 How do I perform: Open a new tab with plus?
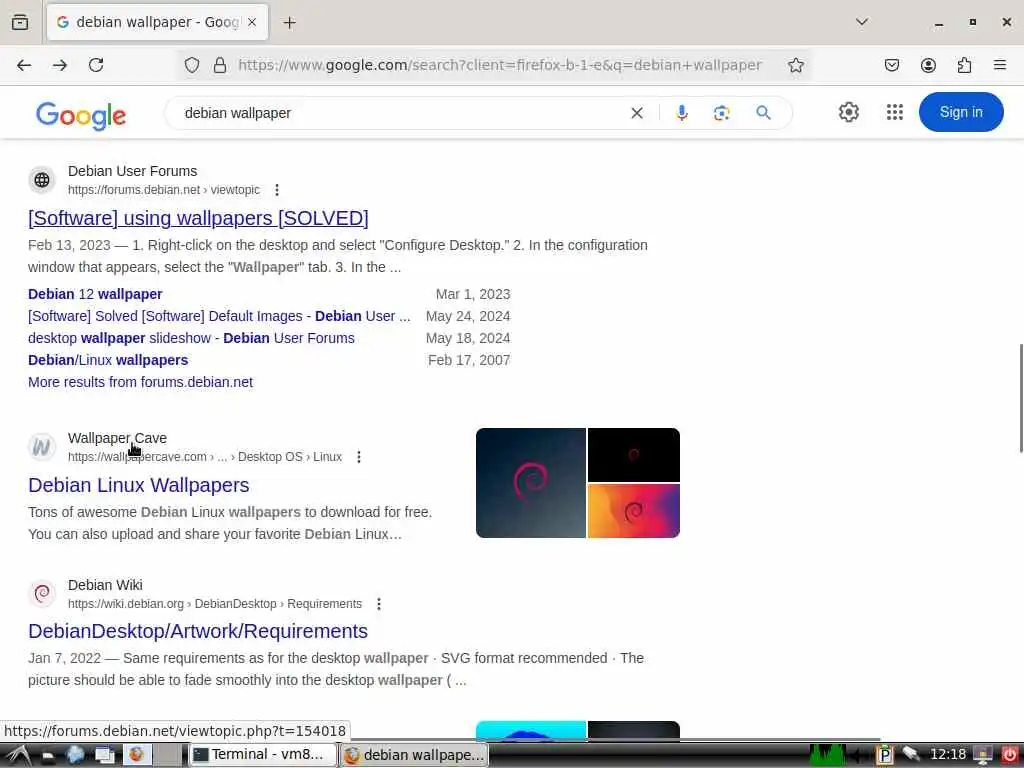pos(289,23)
